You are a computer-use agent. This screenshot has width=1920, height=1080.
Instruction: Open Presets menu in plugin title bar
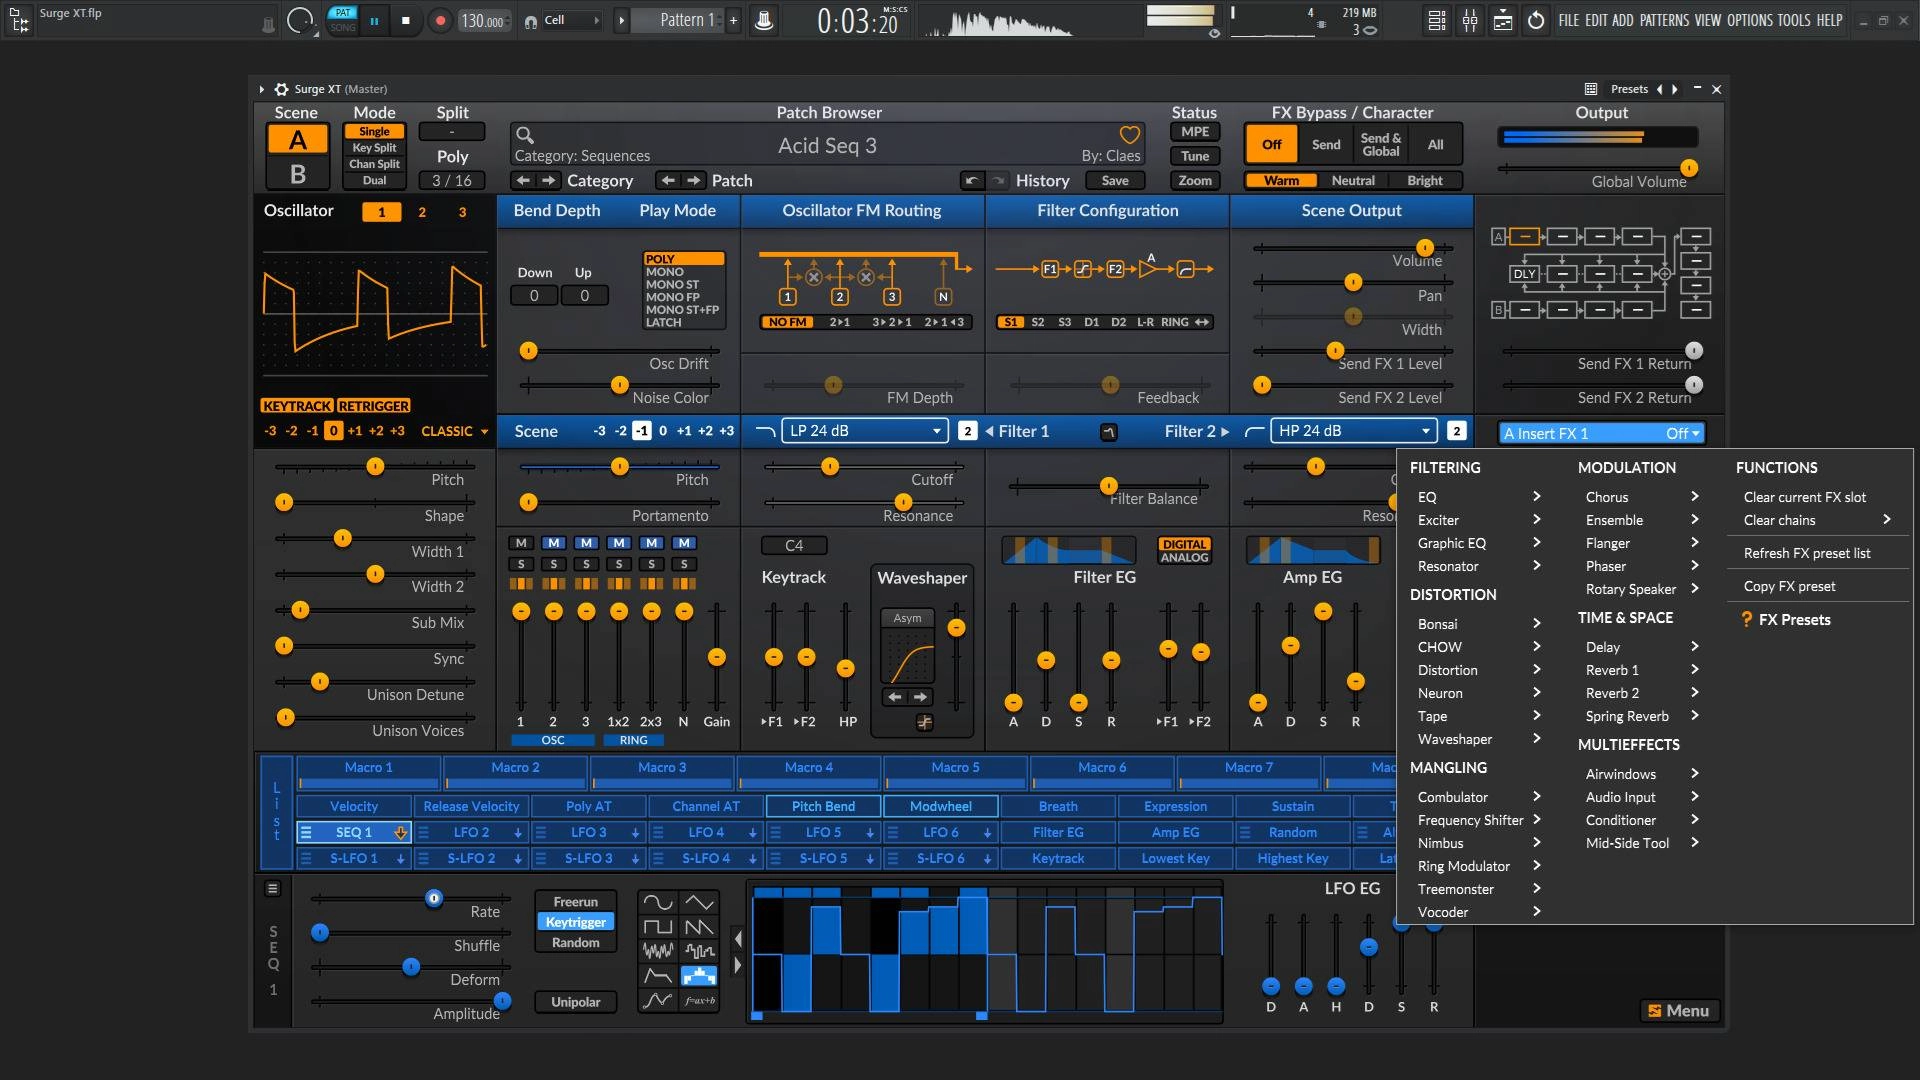click(x=1629, y=89)
